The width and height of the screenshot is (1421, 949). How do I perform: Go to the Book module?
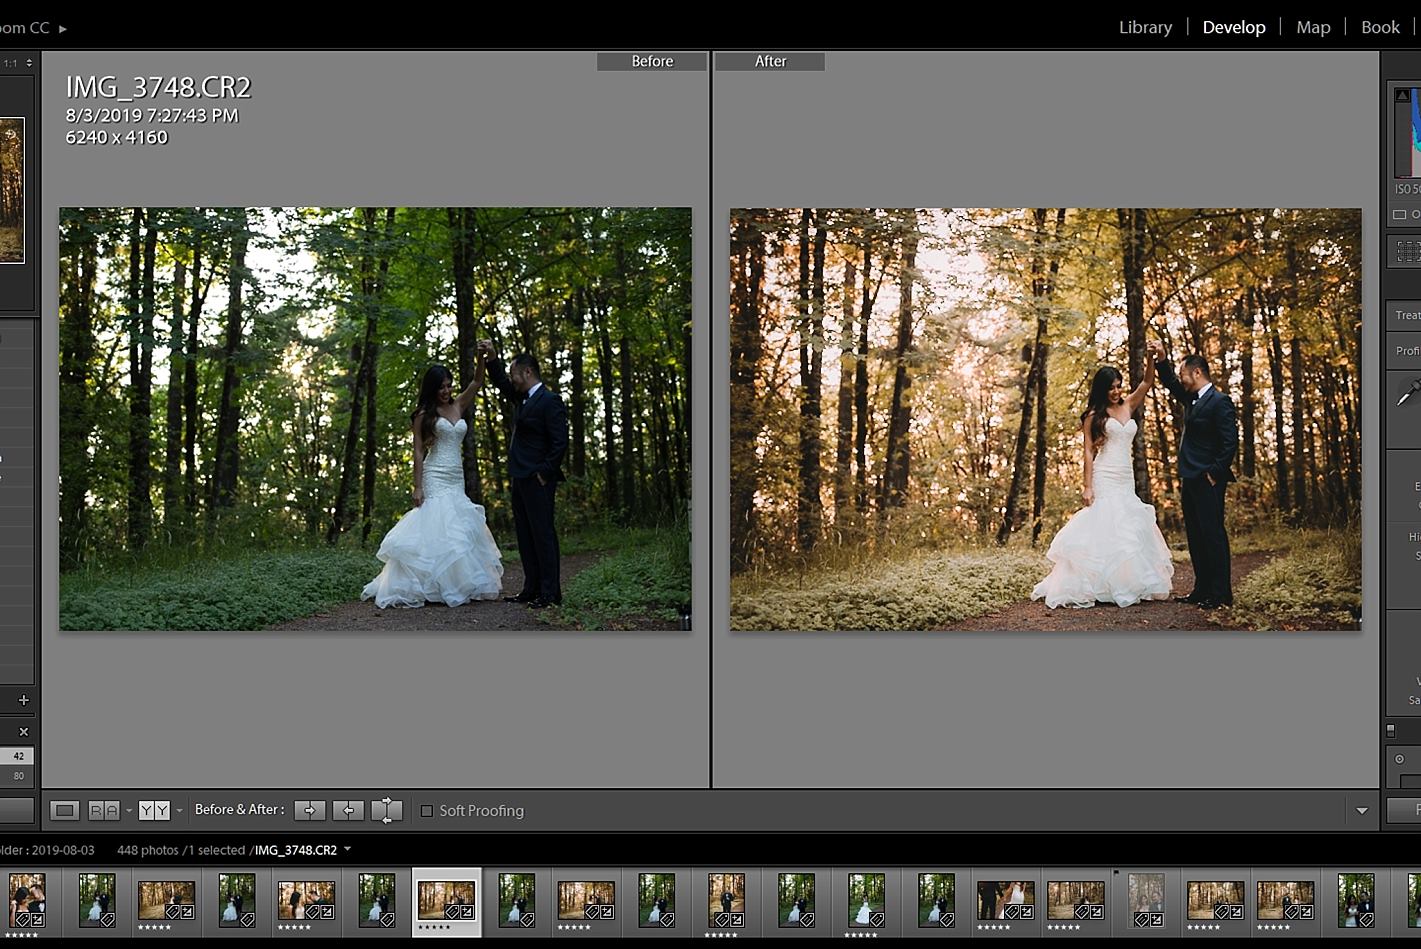coord(1380,27)
